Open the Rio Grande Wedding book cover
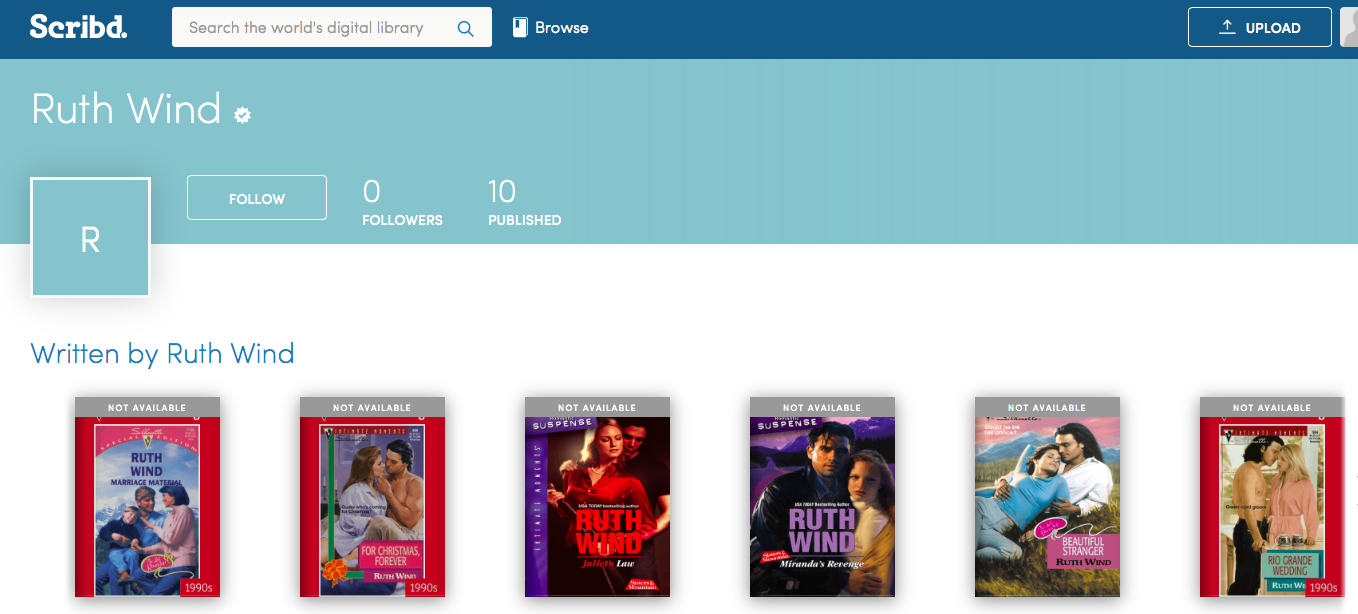Viewport: 1358px width, 614px height. (x=1272, y=497)
